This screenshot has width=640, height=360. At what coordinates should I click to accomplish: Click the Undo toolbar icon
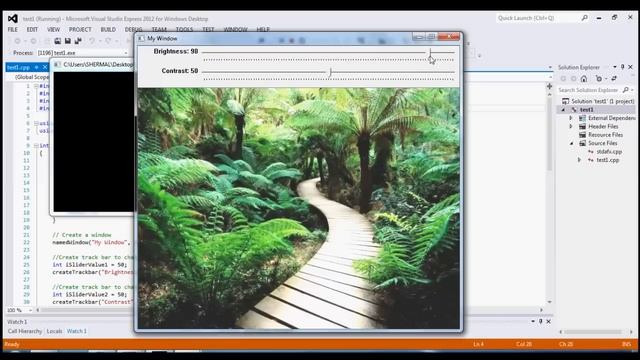[x=92, y=40]
